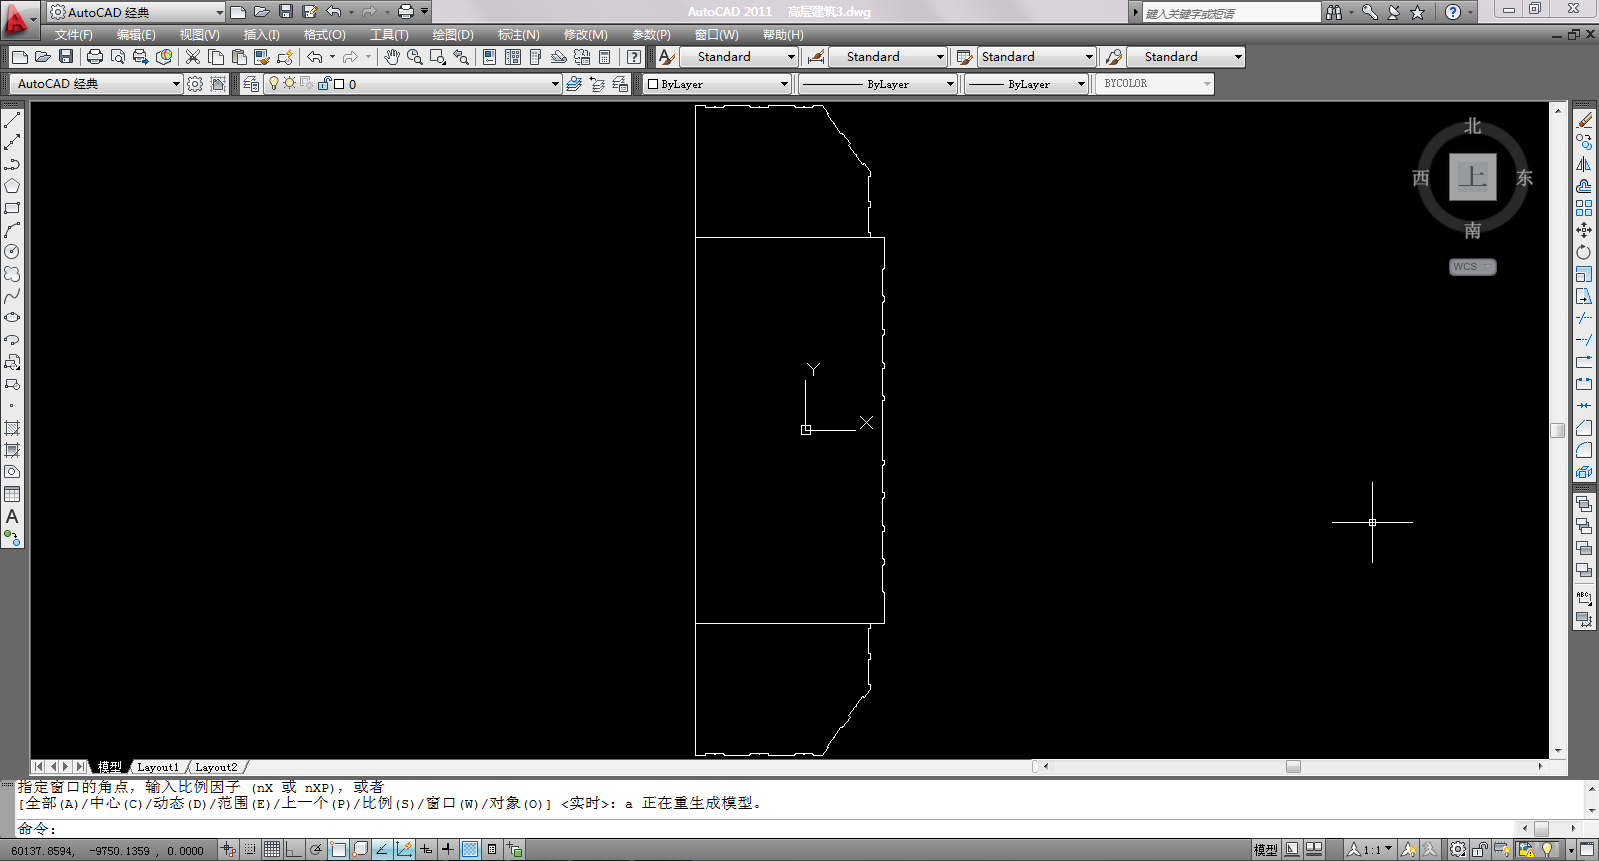Click the Zoom Previous icon

pos(461,57)
